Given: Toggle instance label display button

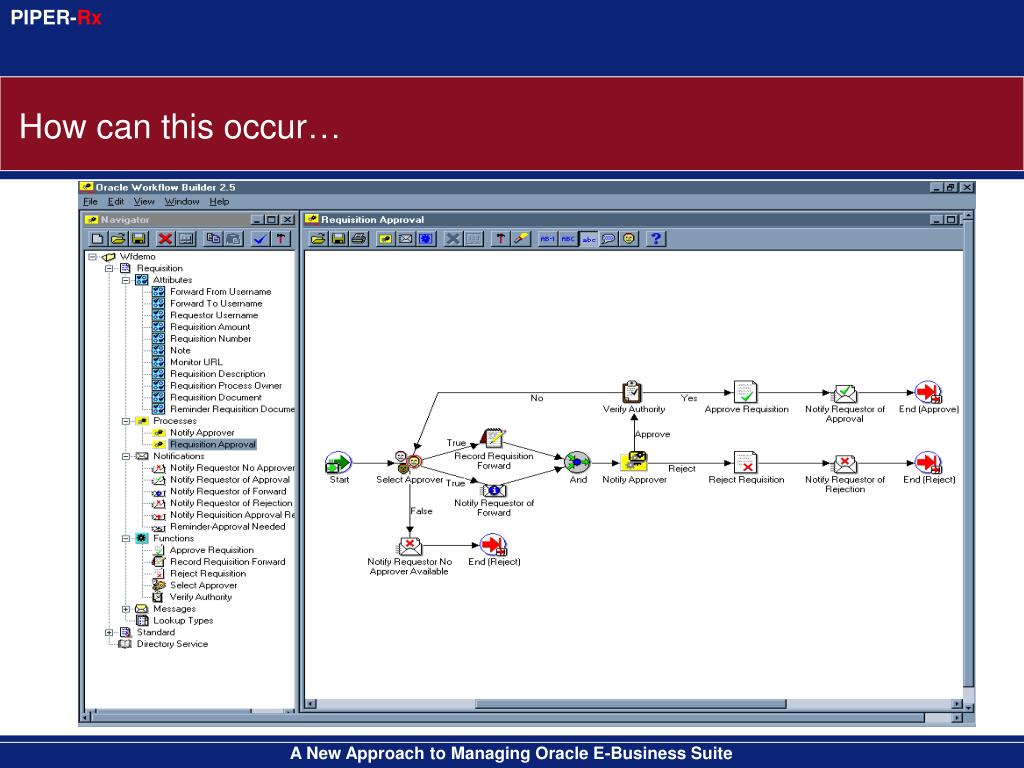Looking at the screenshot, I should pyautogui.click(x=547, y=239).
